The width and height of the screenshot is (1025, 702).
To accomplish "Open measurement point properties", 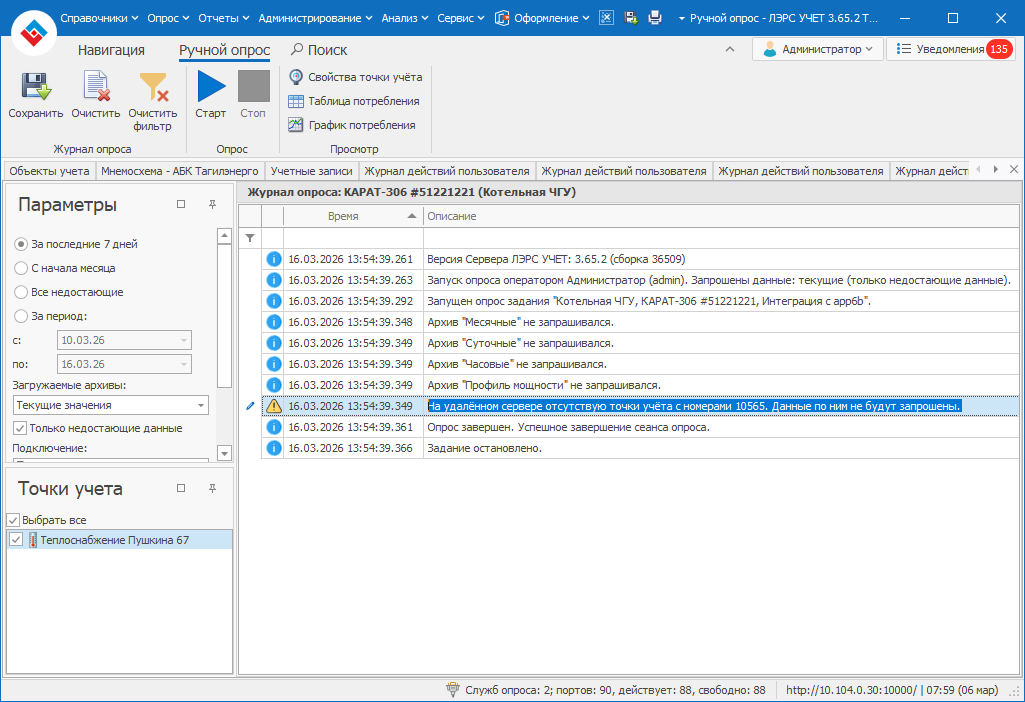I will 355,77.
